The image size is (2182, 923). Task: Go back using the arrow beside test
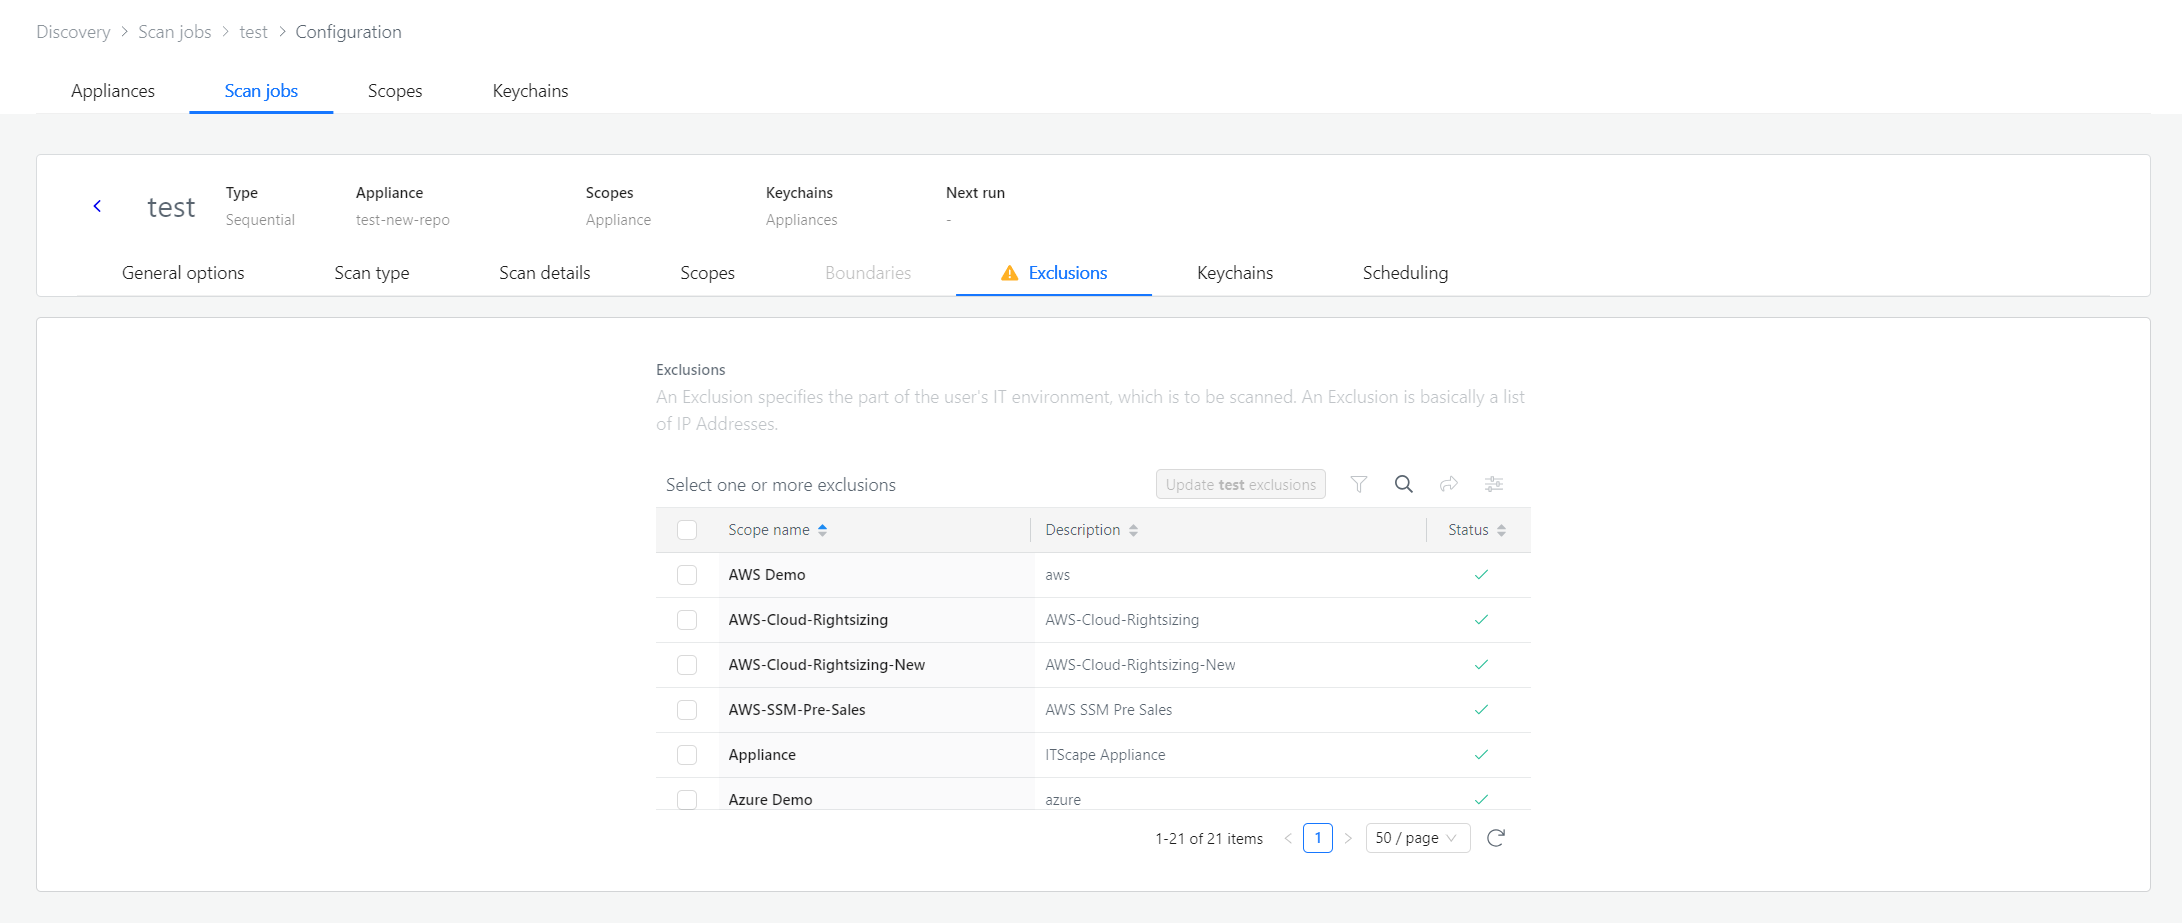tap(97, 206)
